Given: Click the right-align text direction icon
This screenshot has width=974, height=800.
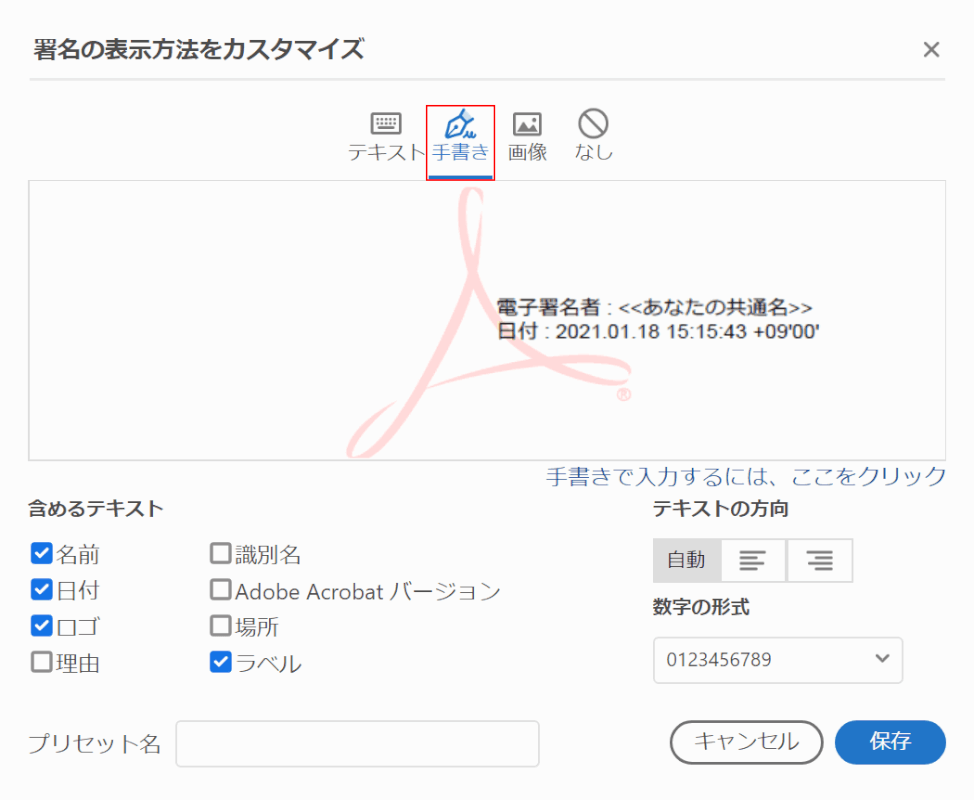Looking at the screenshot, I should pos(819,560).
